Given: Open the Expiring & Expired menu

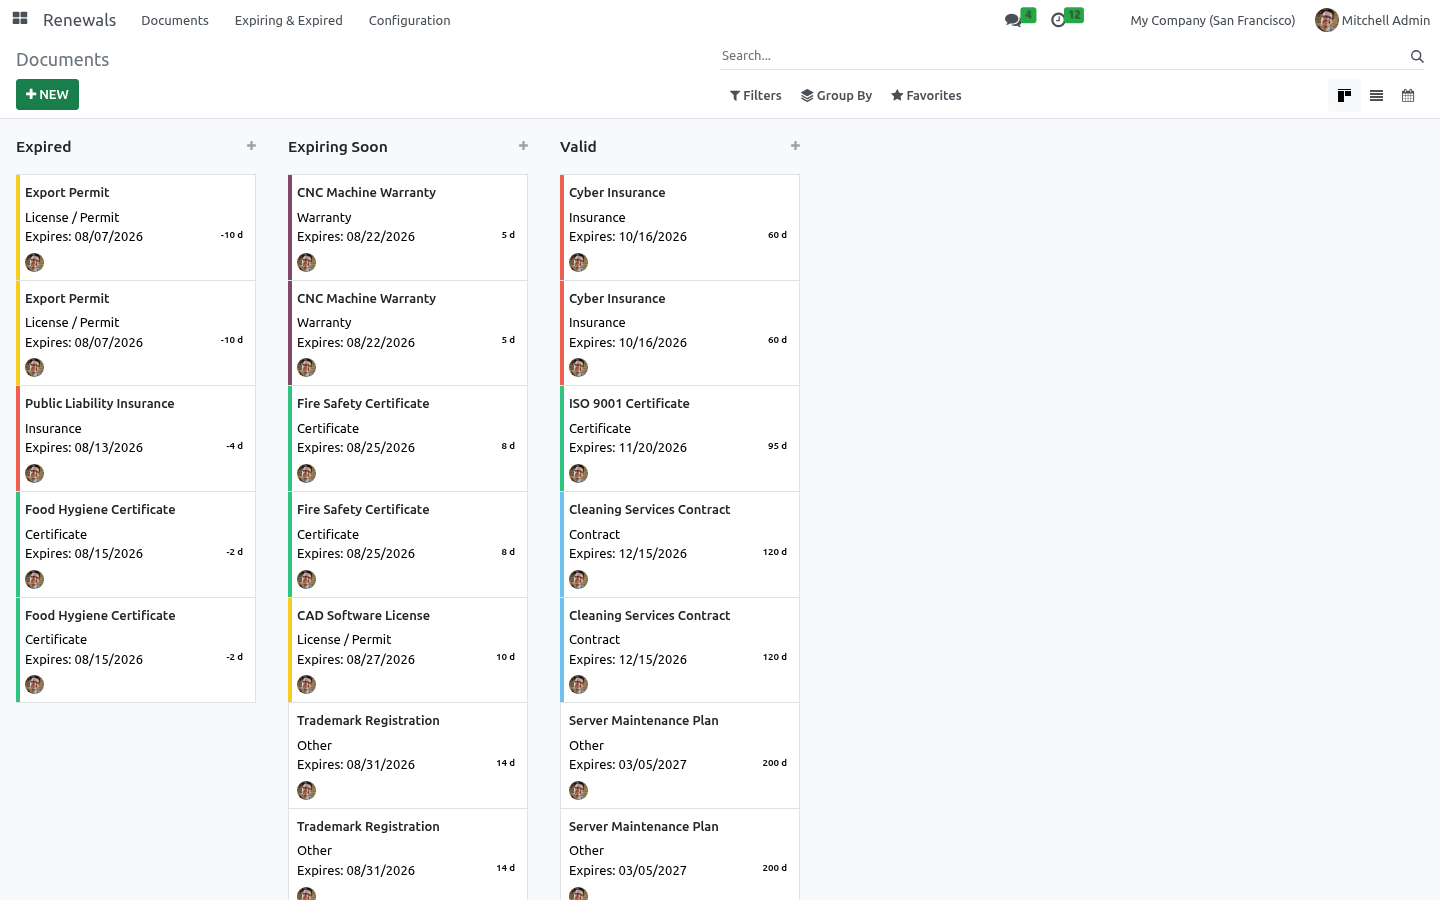Looking at the screenshot, I should pos(289,20).
